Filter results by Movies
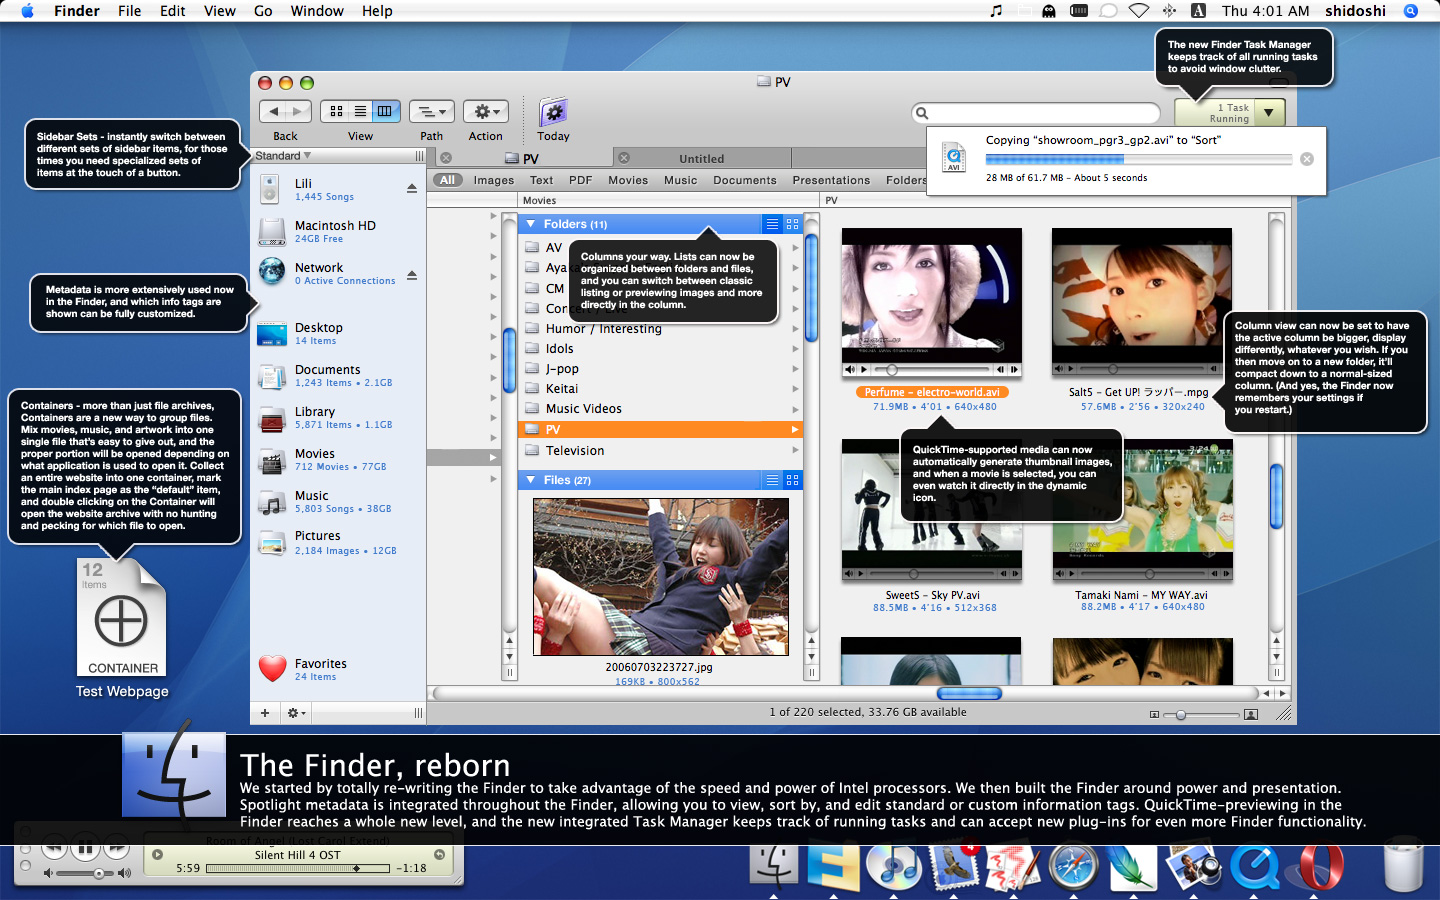Viewport: 1440px width, 900px height. tap(628, 180)
